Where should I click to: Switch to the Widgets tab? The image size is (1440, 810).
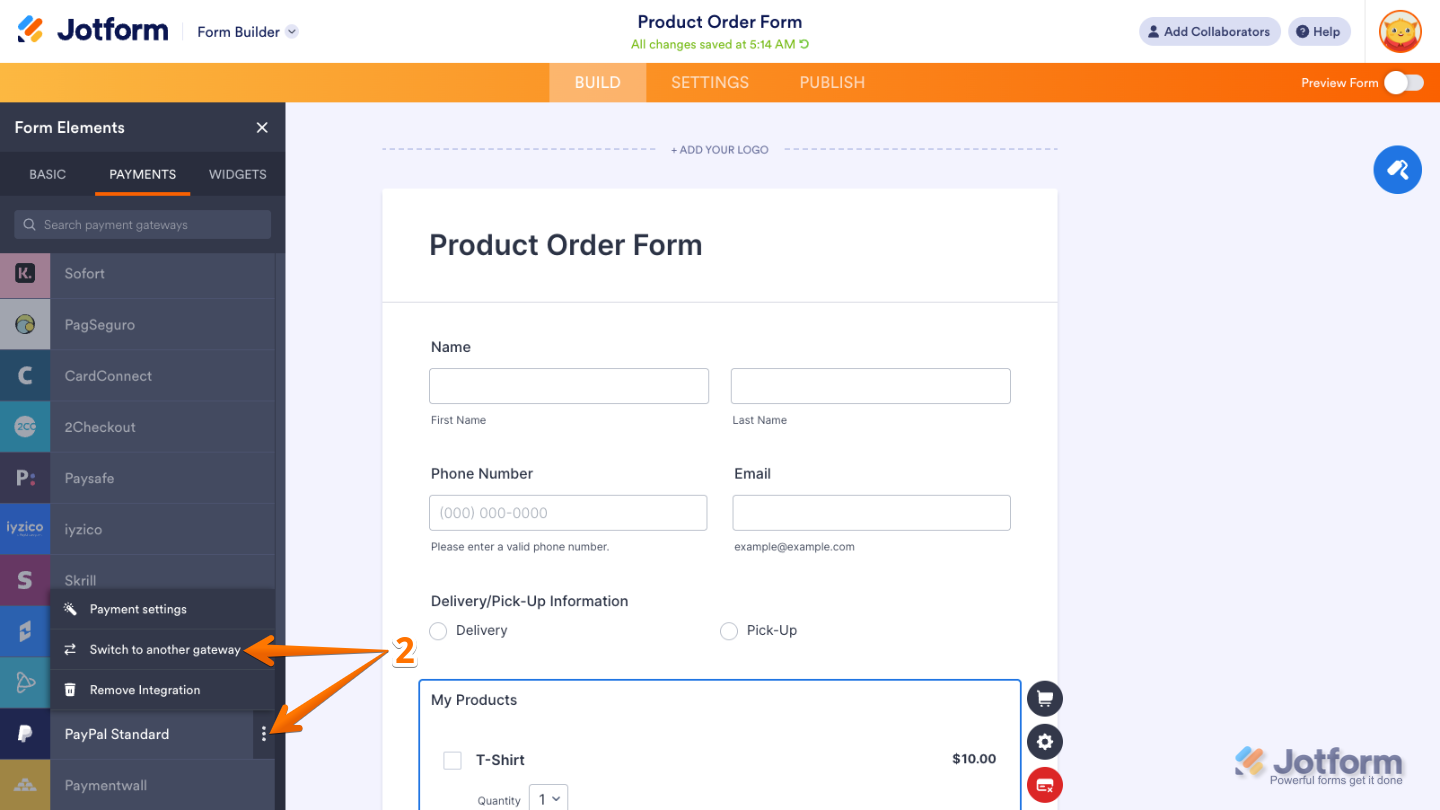pos(237,174)
